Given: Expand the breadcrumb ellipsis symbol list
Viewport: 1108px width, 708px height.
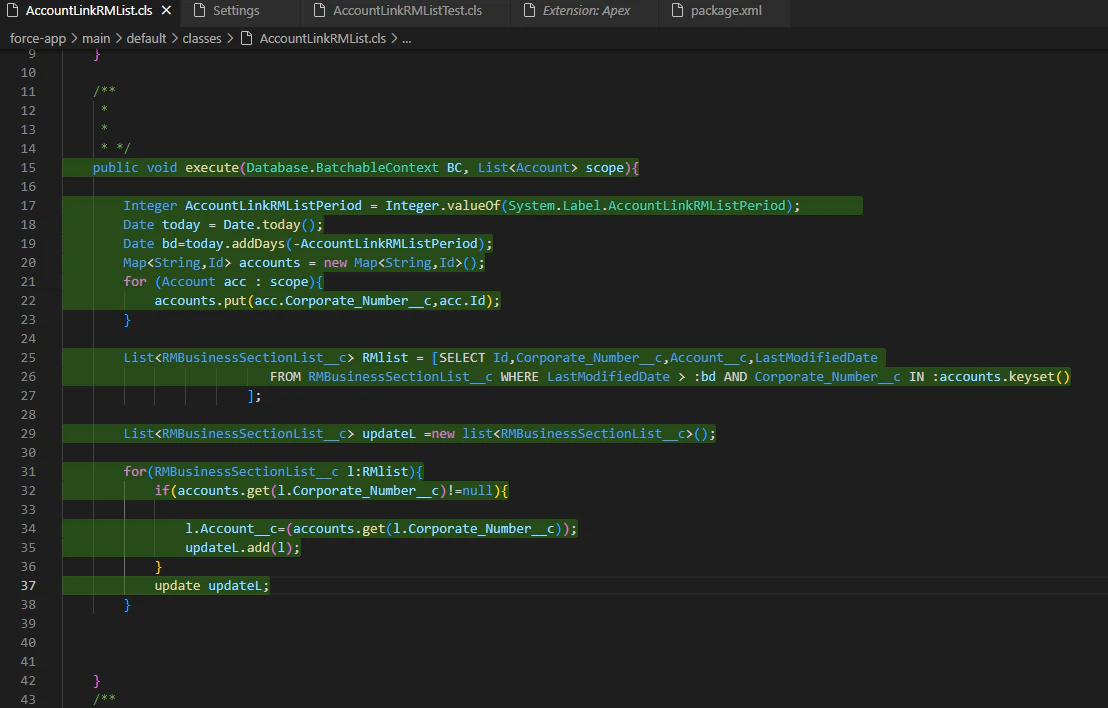Looking at the screenshot, I should pyautogui.click(x=407, y=38).
